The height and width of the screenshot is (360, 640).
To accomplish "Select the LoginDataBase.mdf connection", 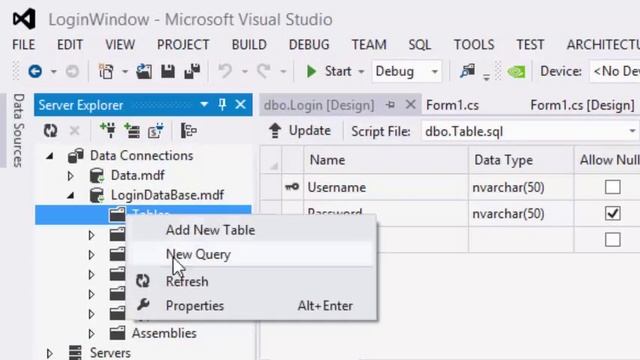I will click(x=167, y=195).
